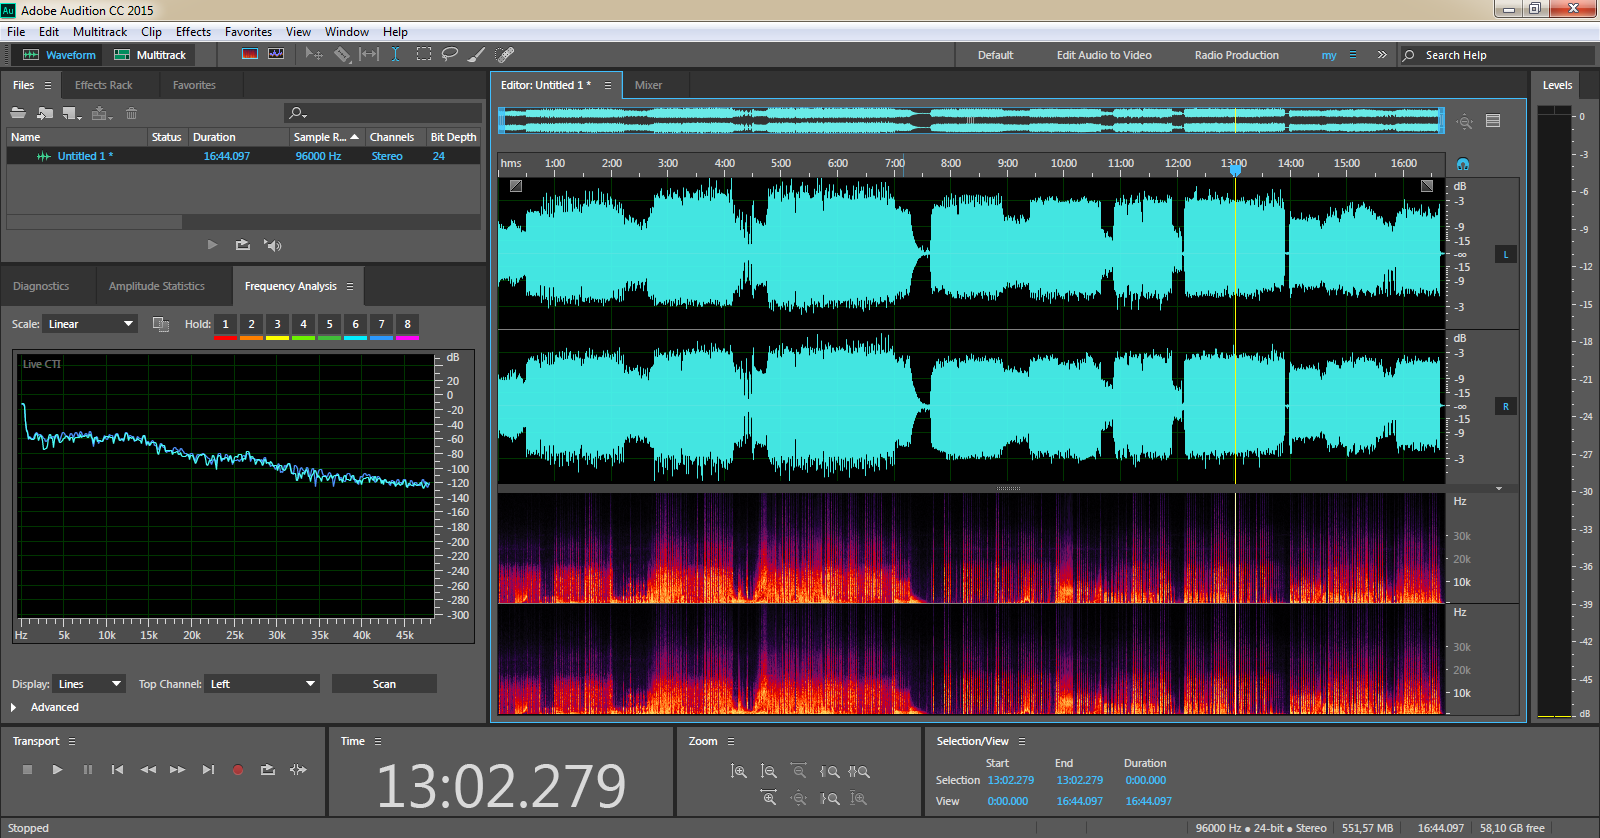Click the fade-out handle on the waveform
Viewport: 1600px width, 838px height.
pos(1427,186)
